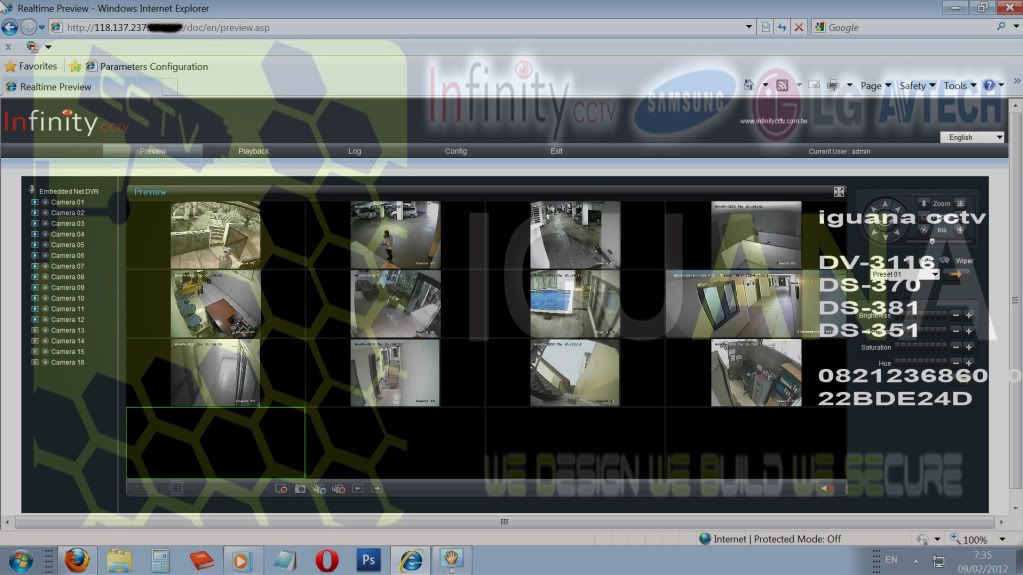Expand Camera 06 tree node

(35, 255)
